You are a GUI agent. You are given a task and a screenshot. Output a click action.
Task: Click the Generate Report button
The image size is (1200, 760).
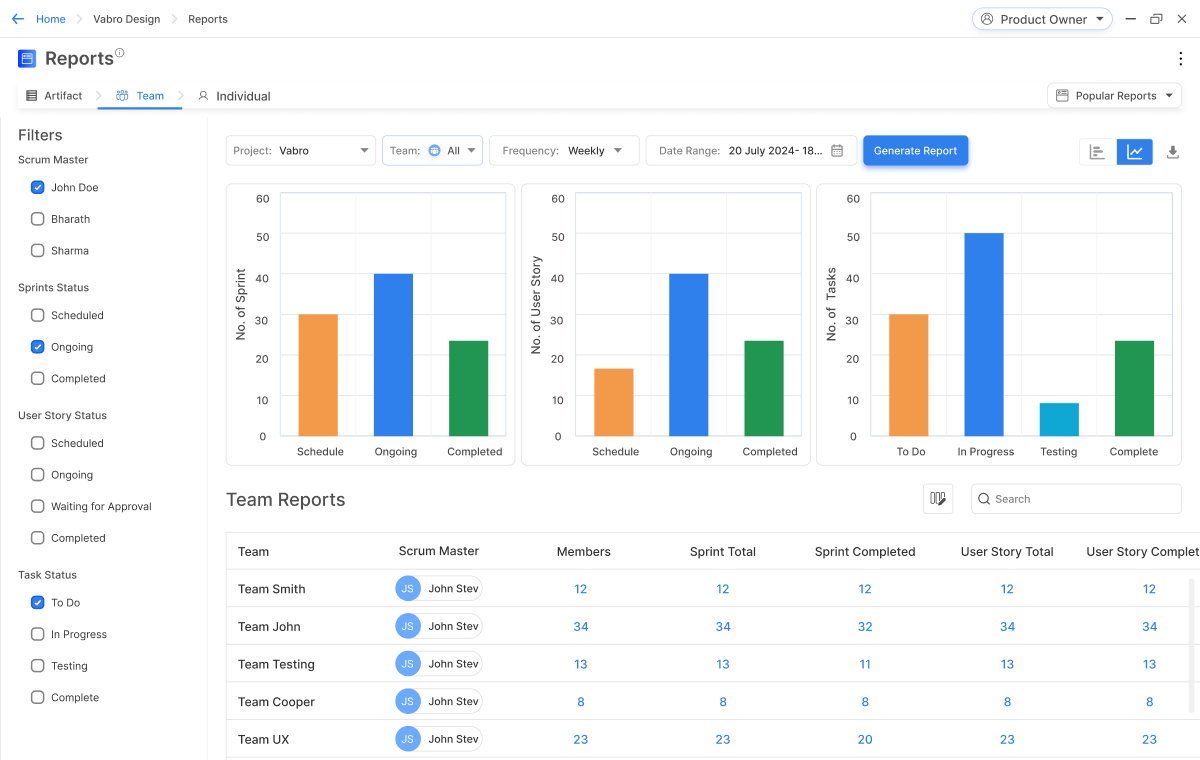click(915, 151)
